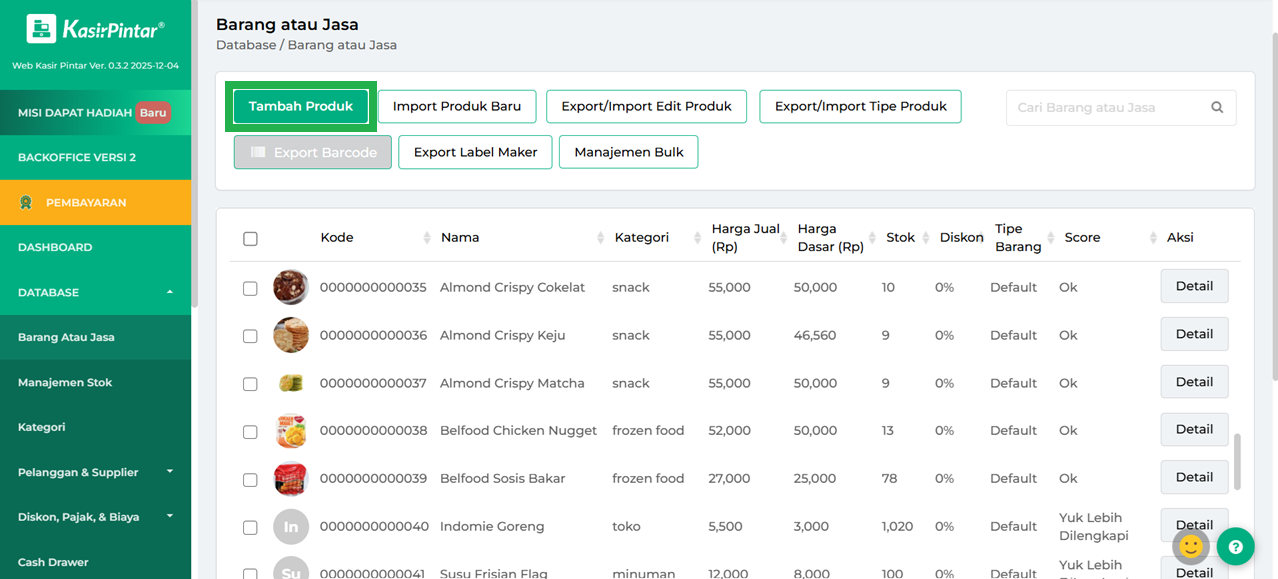Click the search magnifier icon
This screenshot has height=579, width=1278.
pyautogui.click(x=1217, y=108)
